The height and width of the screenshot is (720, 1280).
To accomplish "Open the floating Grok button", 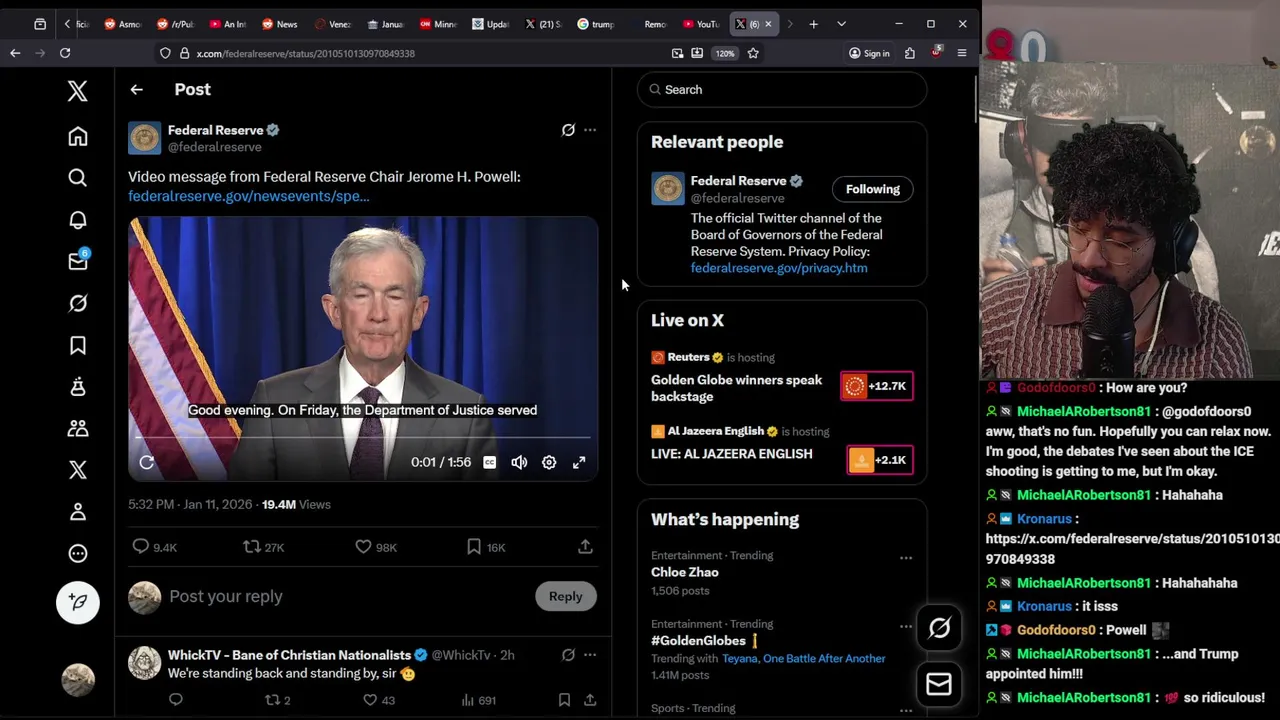I will coord(939,628).
